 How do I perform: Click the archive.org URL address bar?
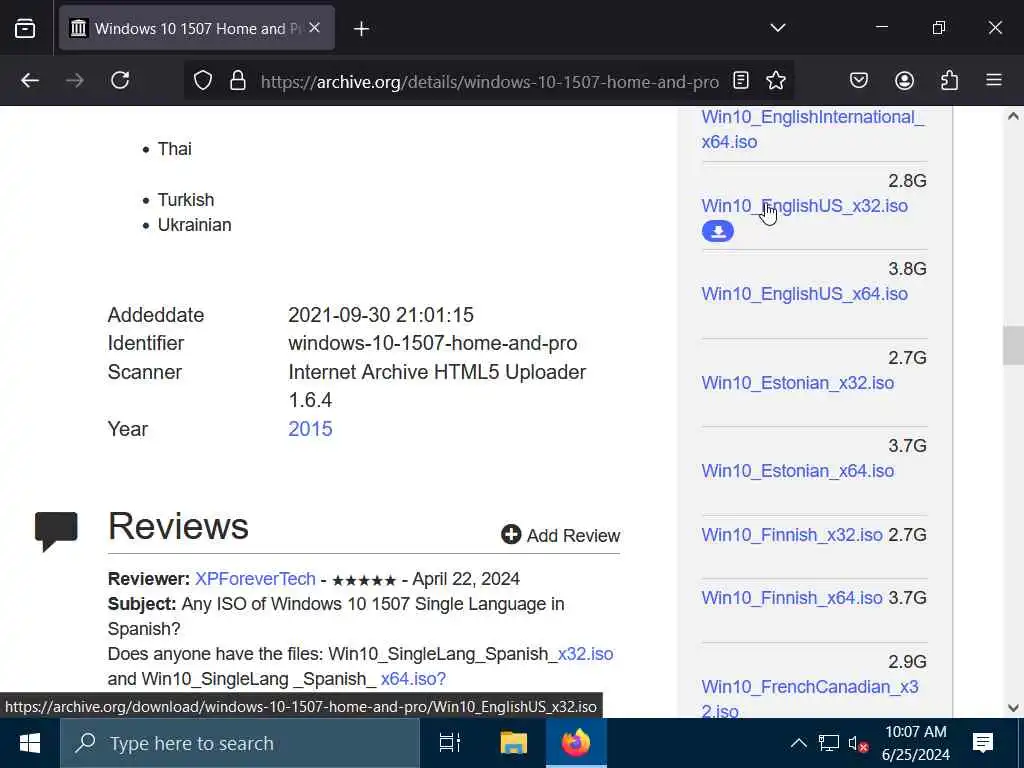[x=490, y=82]
